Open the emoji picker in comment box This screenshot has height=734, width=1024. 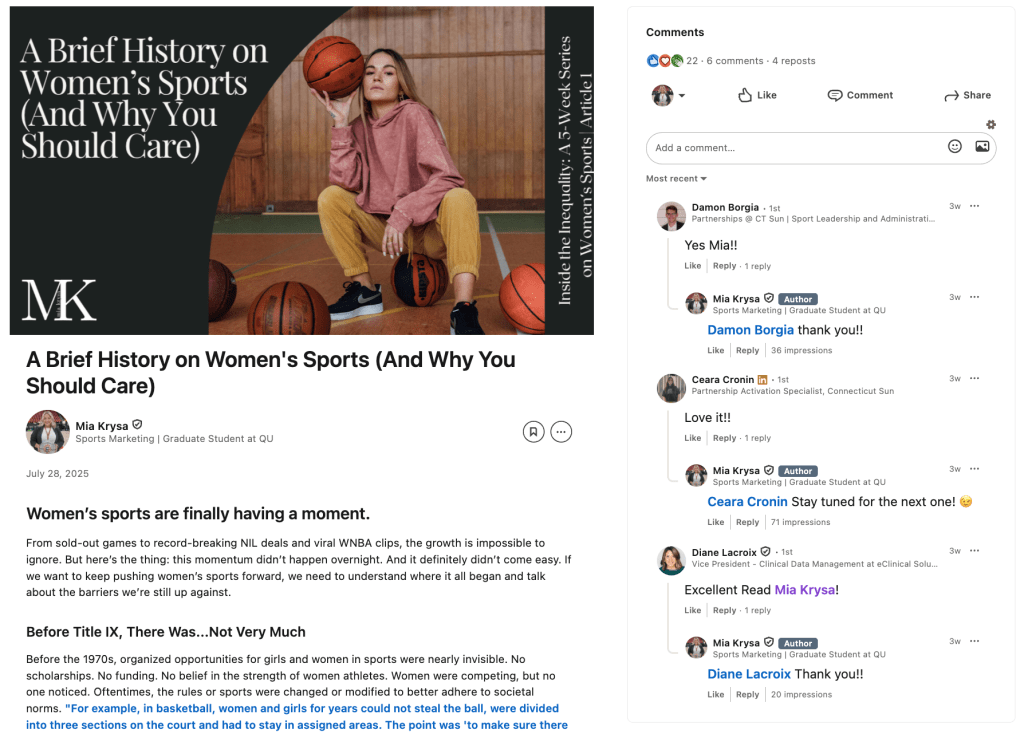[x=955, y=147]
